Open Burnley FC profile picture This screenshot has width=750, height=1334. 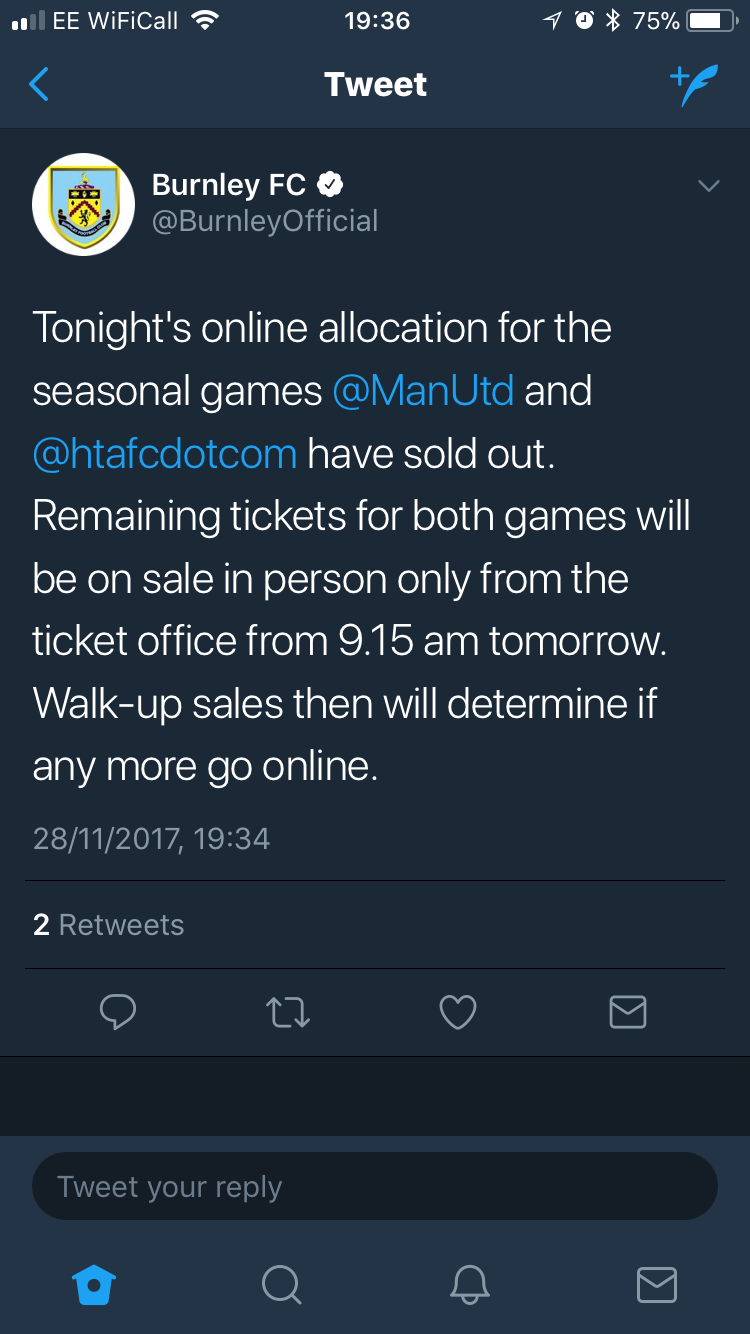(84, 204)
